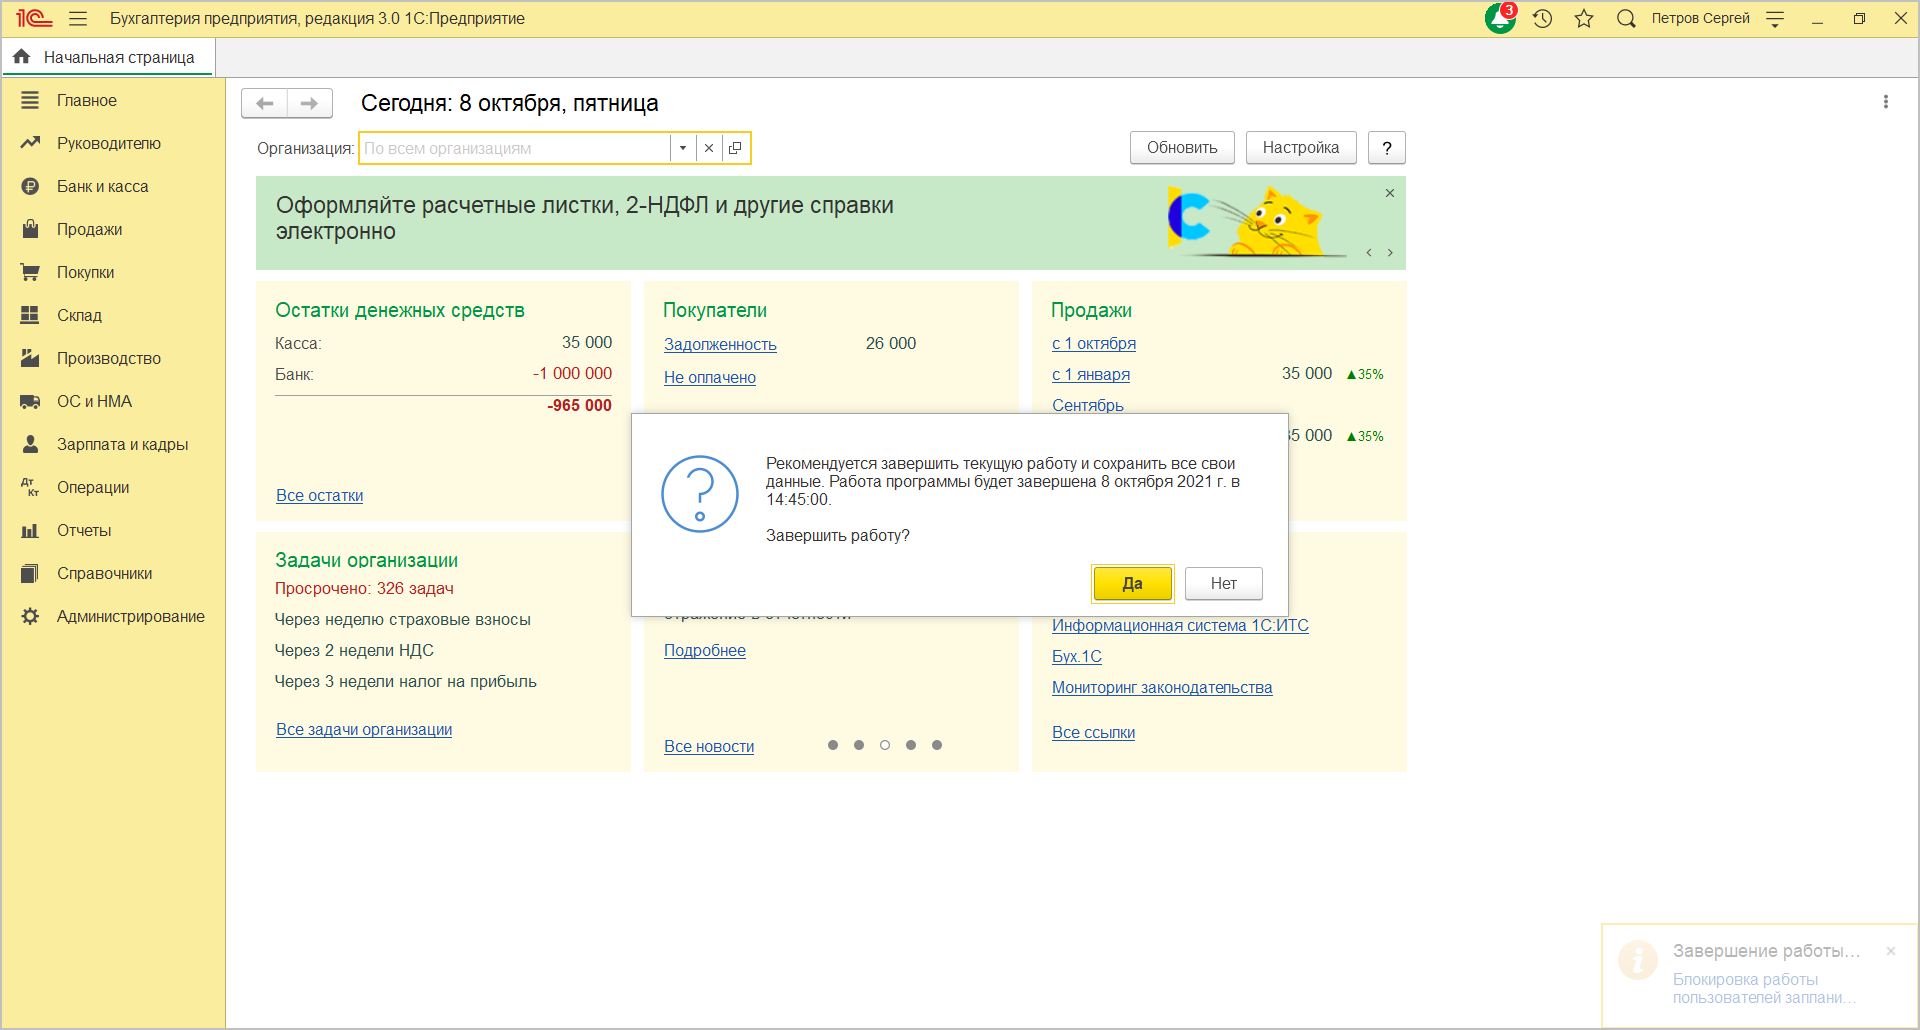
Task: Open the Бух.1С link
Action: tap(1077, 656)
